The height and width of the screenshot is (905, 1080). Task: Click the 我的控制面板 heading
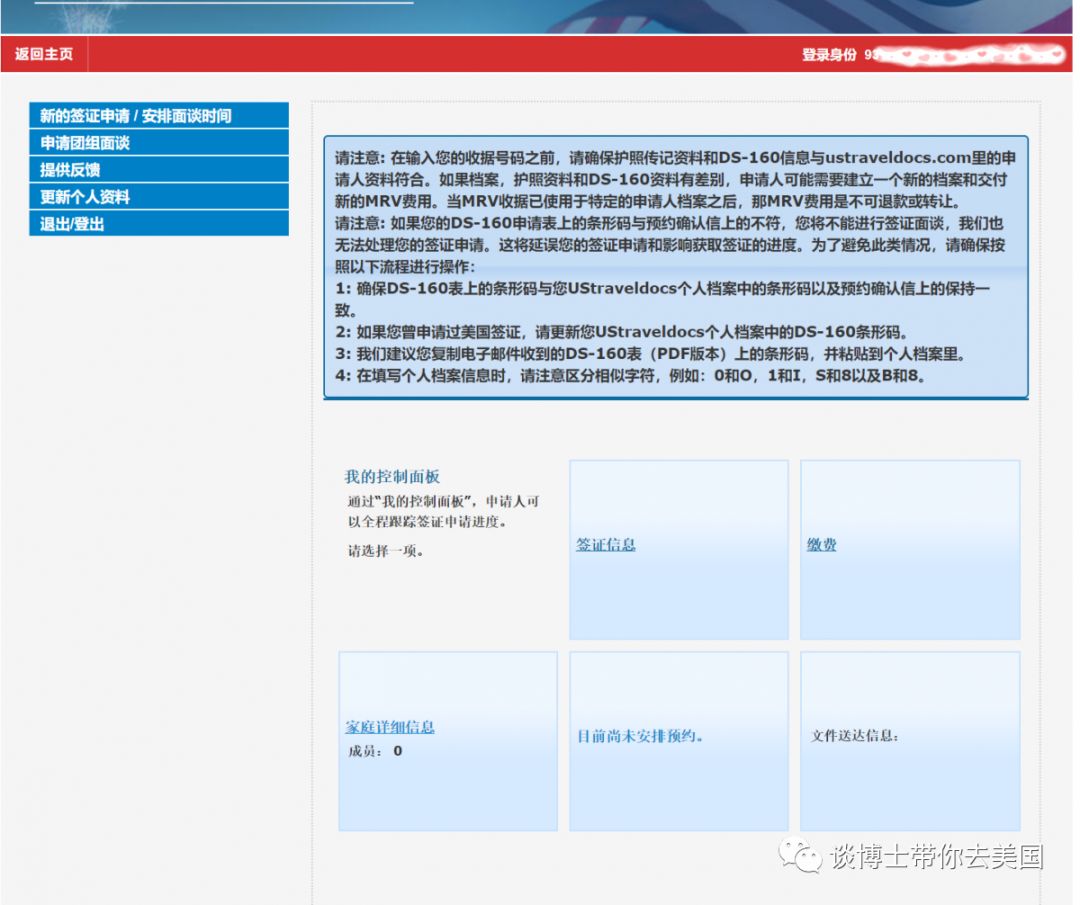click(x=391, y=476)
